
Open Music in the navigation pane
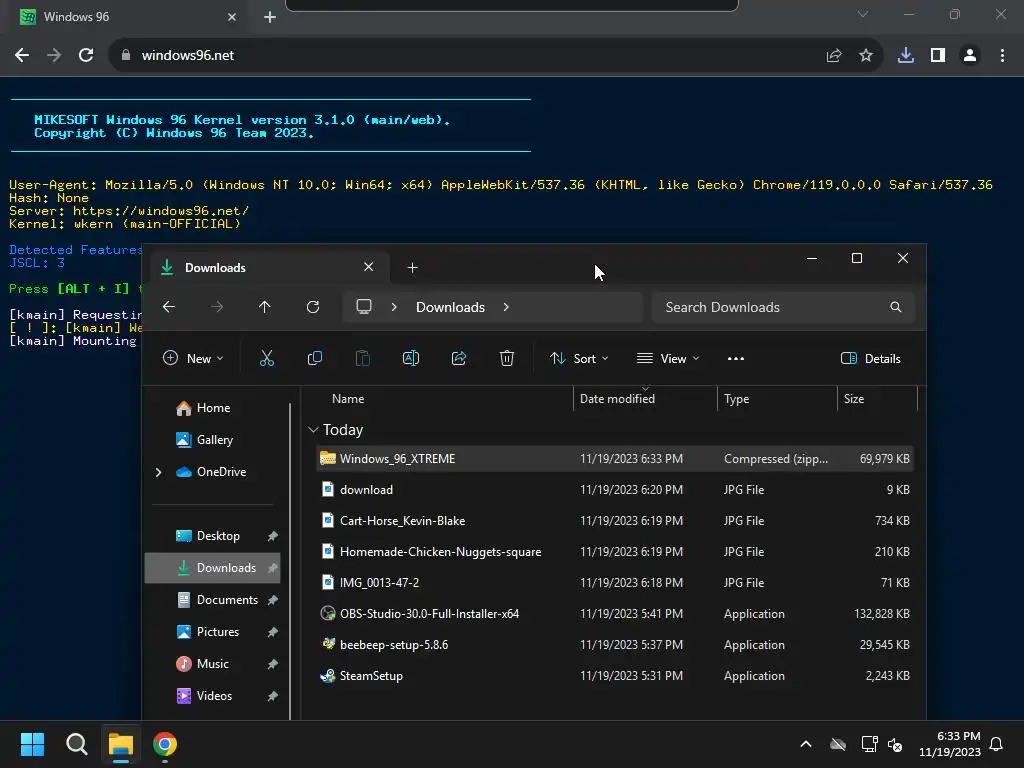pos(212,664)
